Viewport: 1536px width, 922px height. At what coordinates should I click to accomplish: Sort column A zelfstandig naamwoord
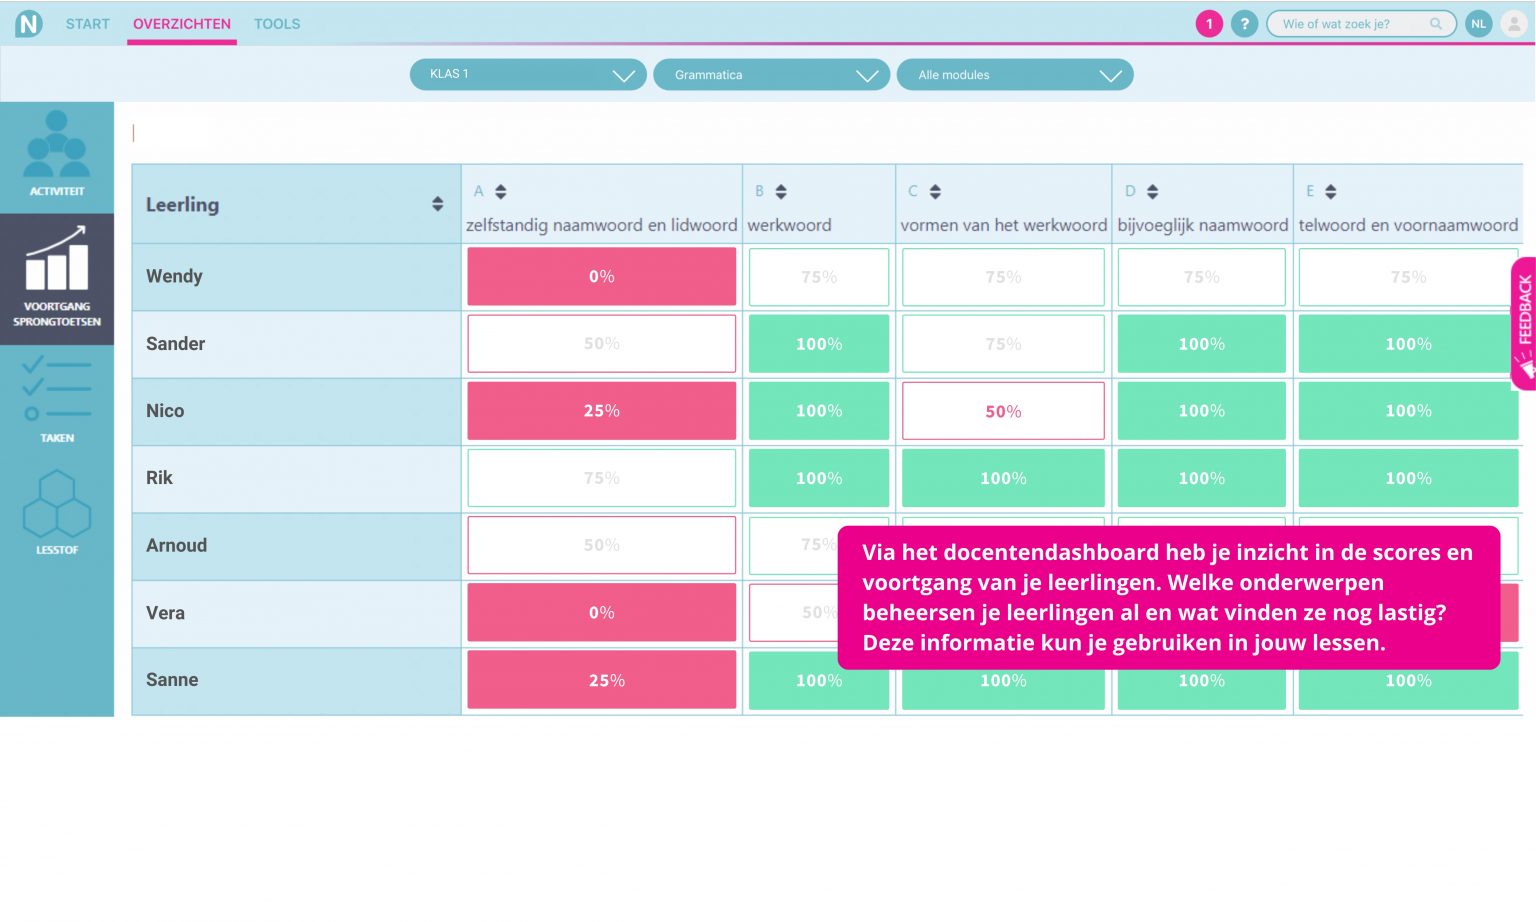click(501, 192)
